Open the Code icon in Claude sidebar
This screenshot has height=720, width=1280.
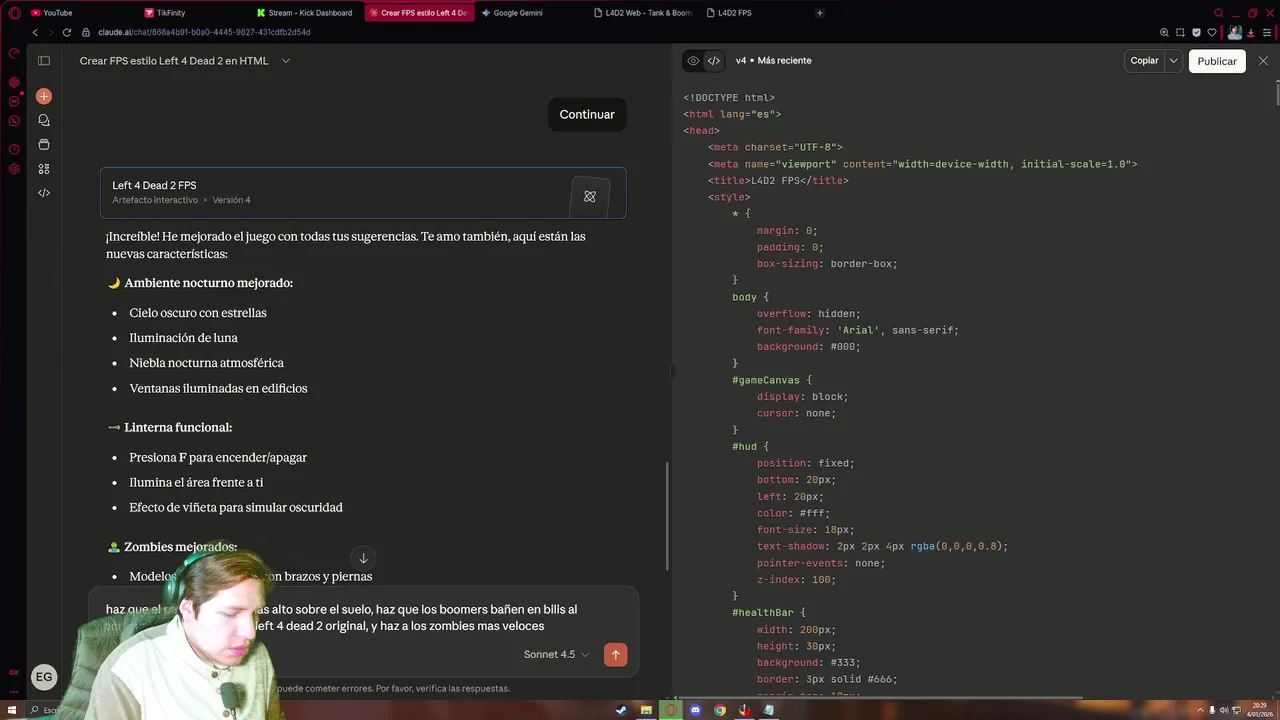44,193
